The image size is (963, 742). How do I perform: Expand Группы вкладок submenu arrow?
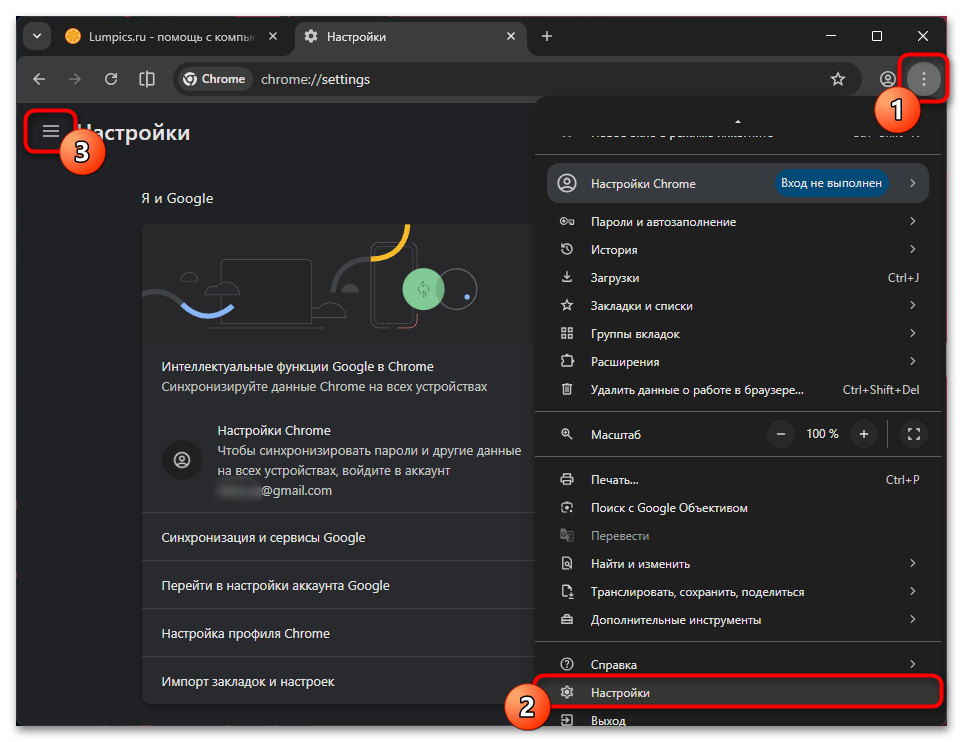[x=913, y=333]
